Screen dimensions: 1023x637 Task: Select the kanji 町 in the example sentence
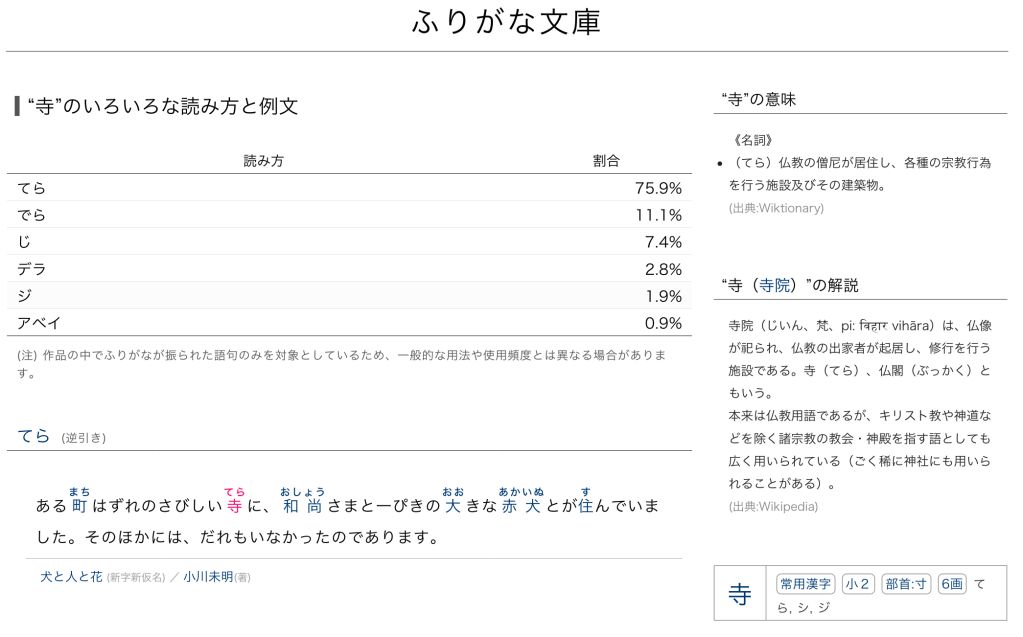[80, 506]
